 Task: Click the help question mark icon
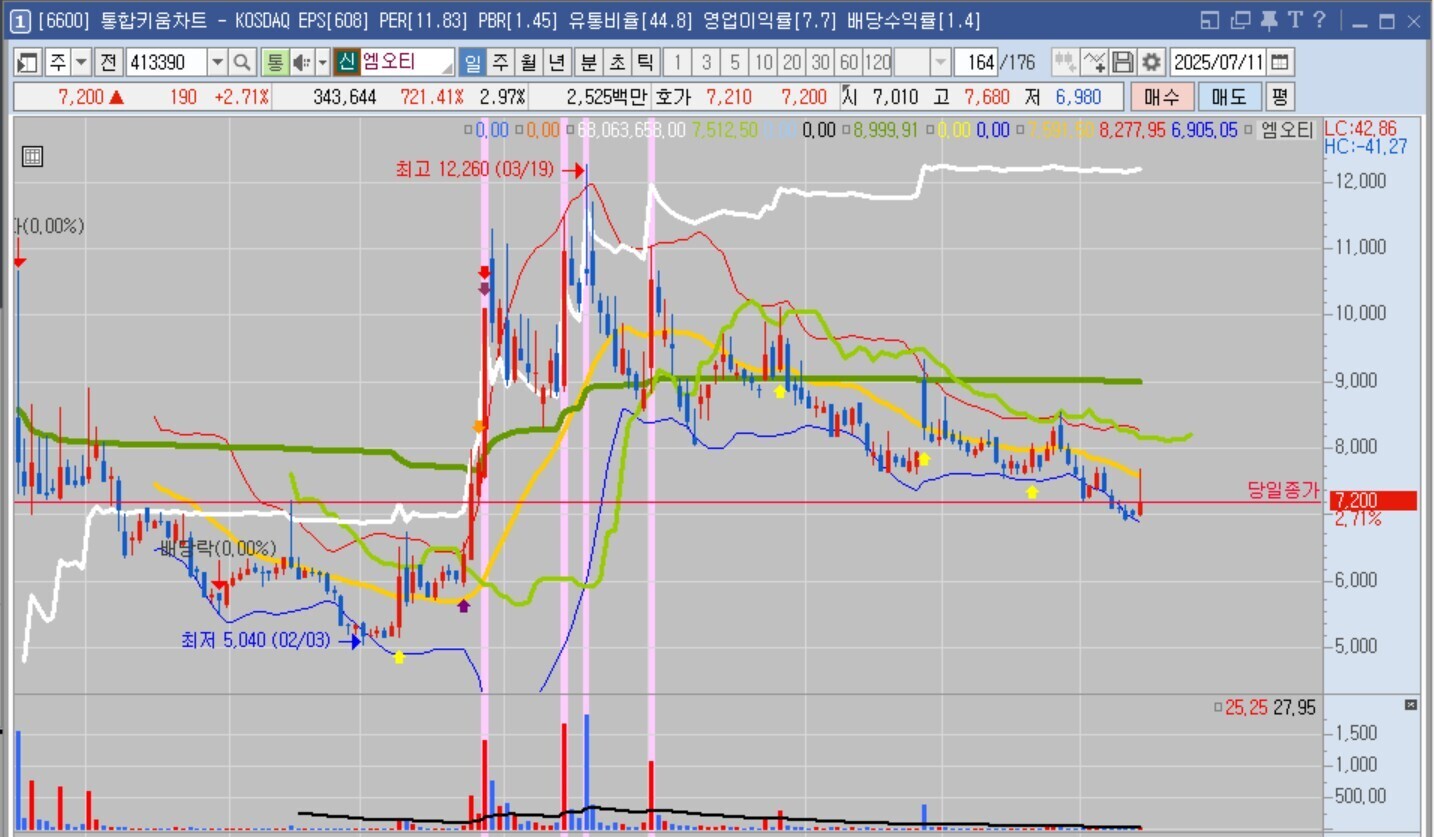(x=1319, y=21)
